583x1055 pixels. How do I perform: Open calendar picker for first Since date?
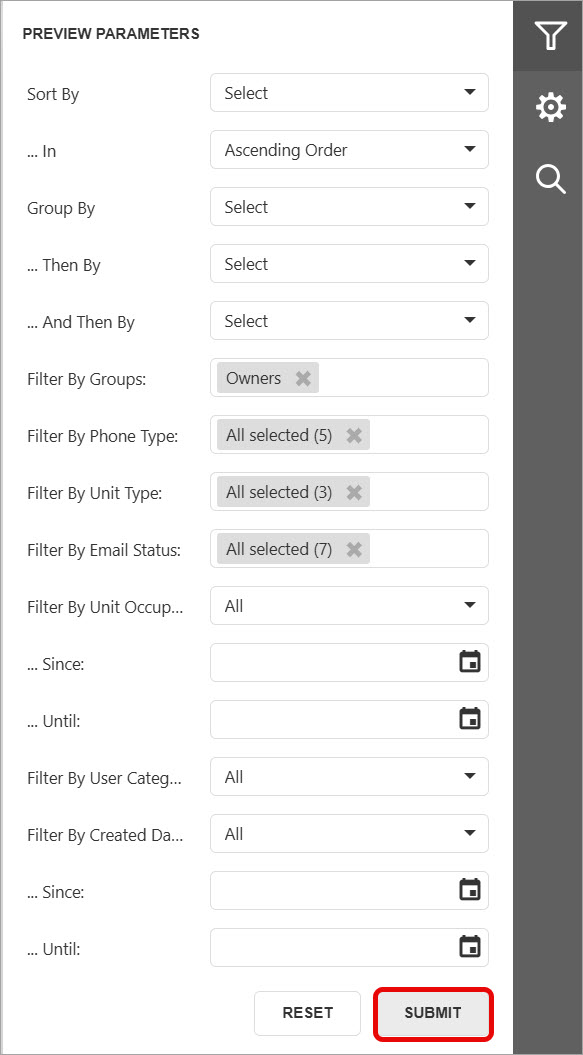coord(469,662)
